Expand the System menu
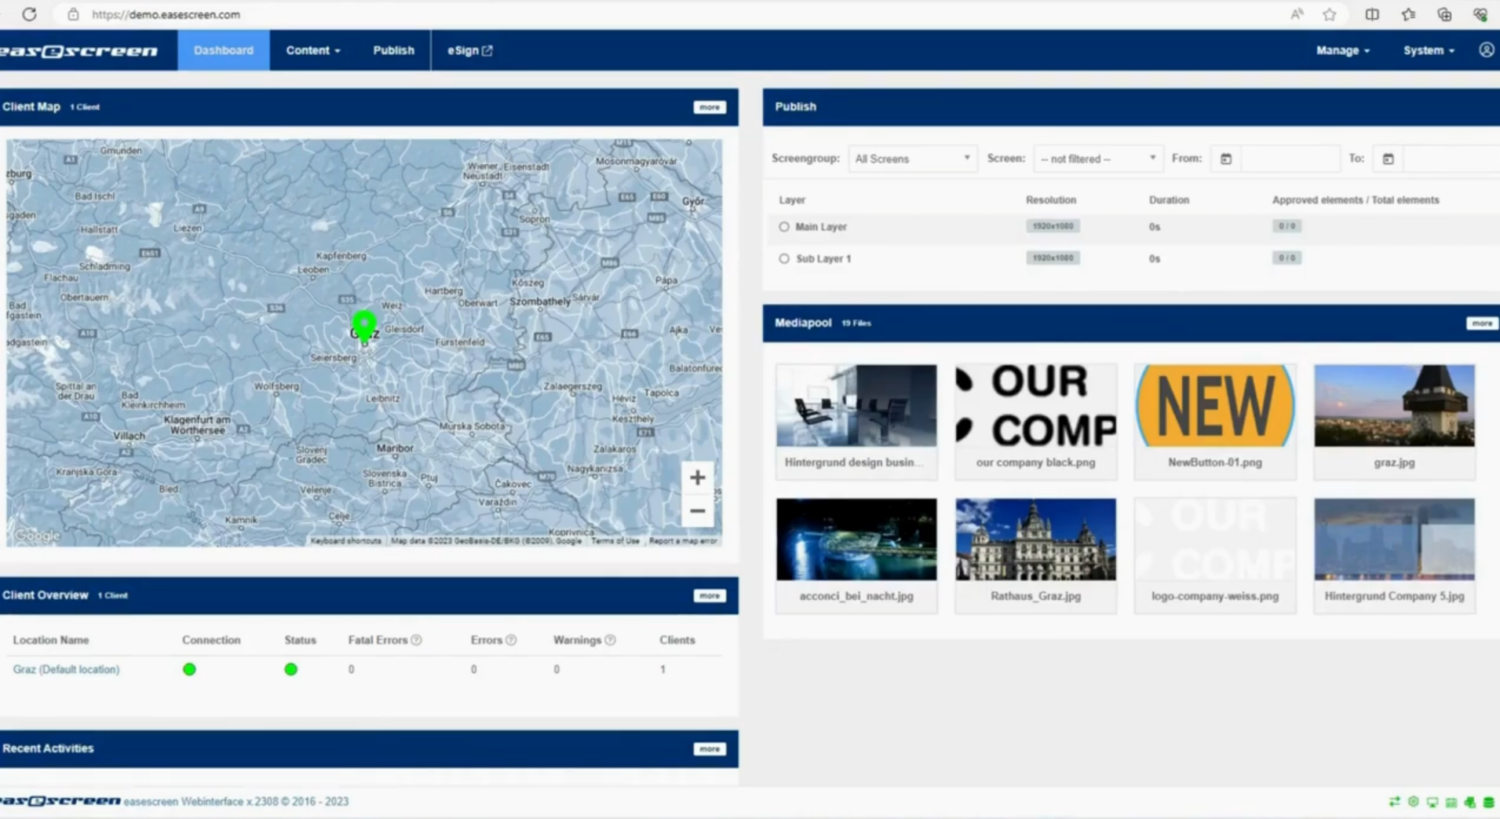Screen dimensions: 1500x819 pos(1428,50)
